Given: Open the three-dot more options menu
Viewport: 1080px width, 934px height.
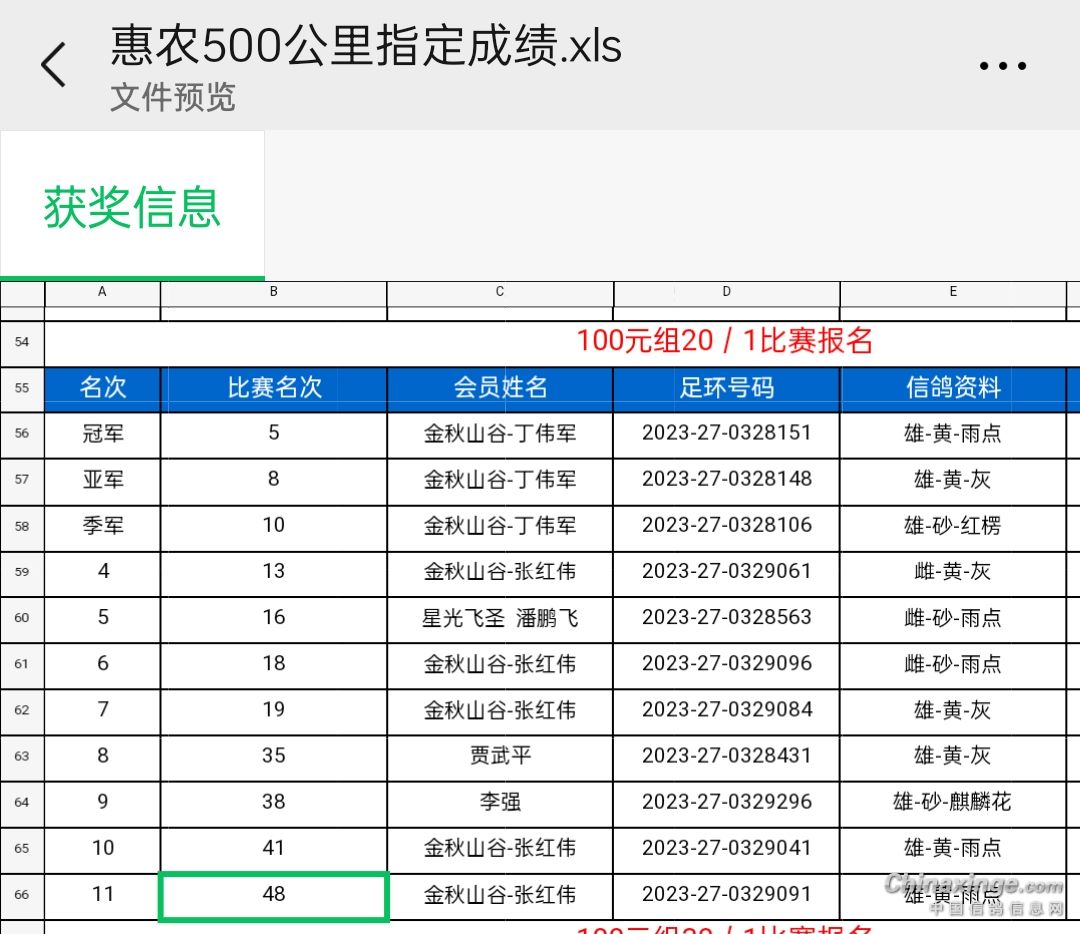Looking at the screenshot, I should tap(1002, 66).
